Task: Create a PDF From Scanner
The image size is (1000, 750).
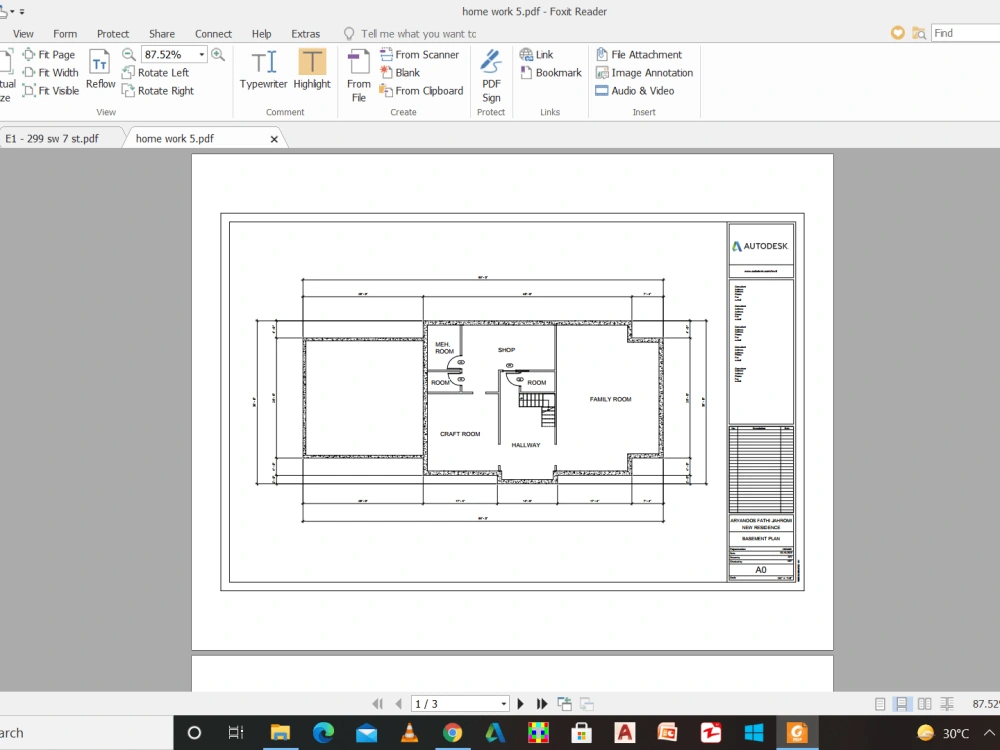Action: pyautogui.click(x=420, y=54)
